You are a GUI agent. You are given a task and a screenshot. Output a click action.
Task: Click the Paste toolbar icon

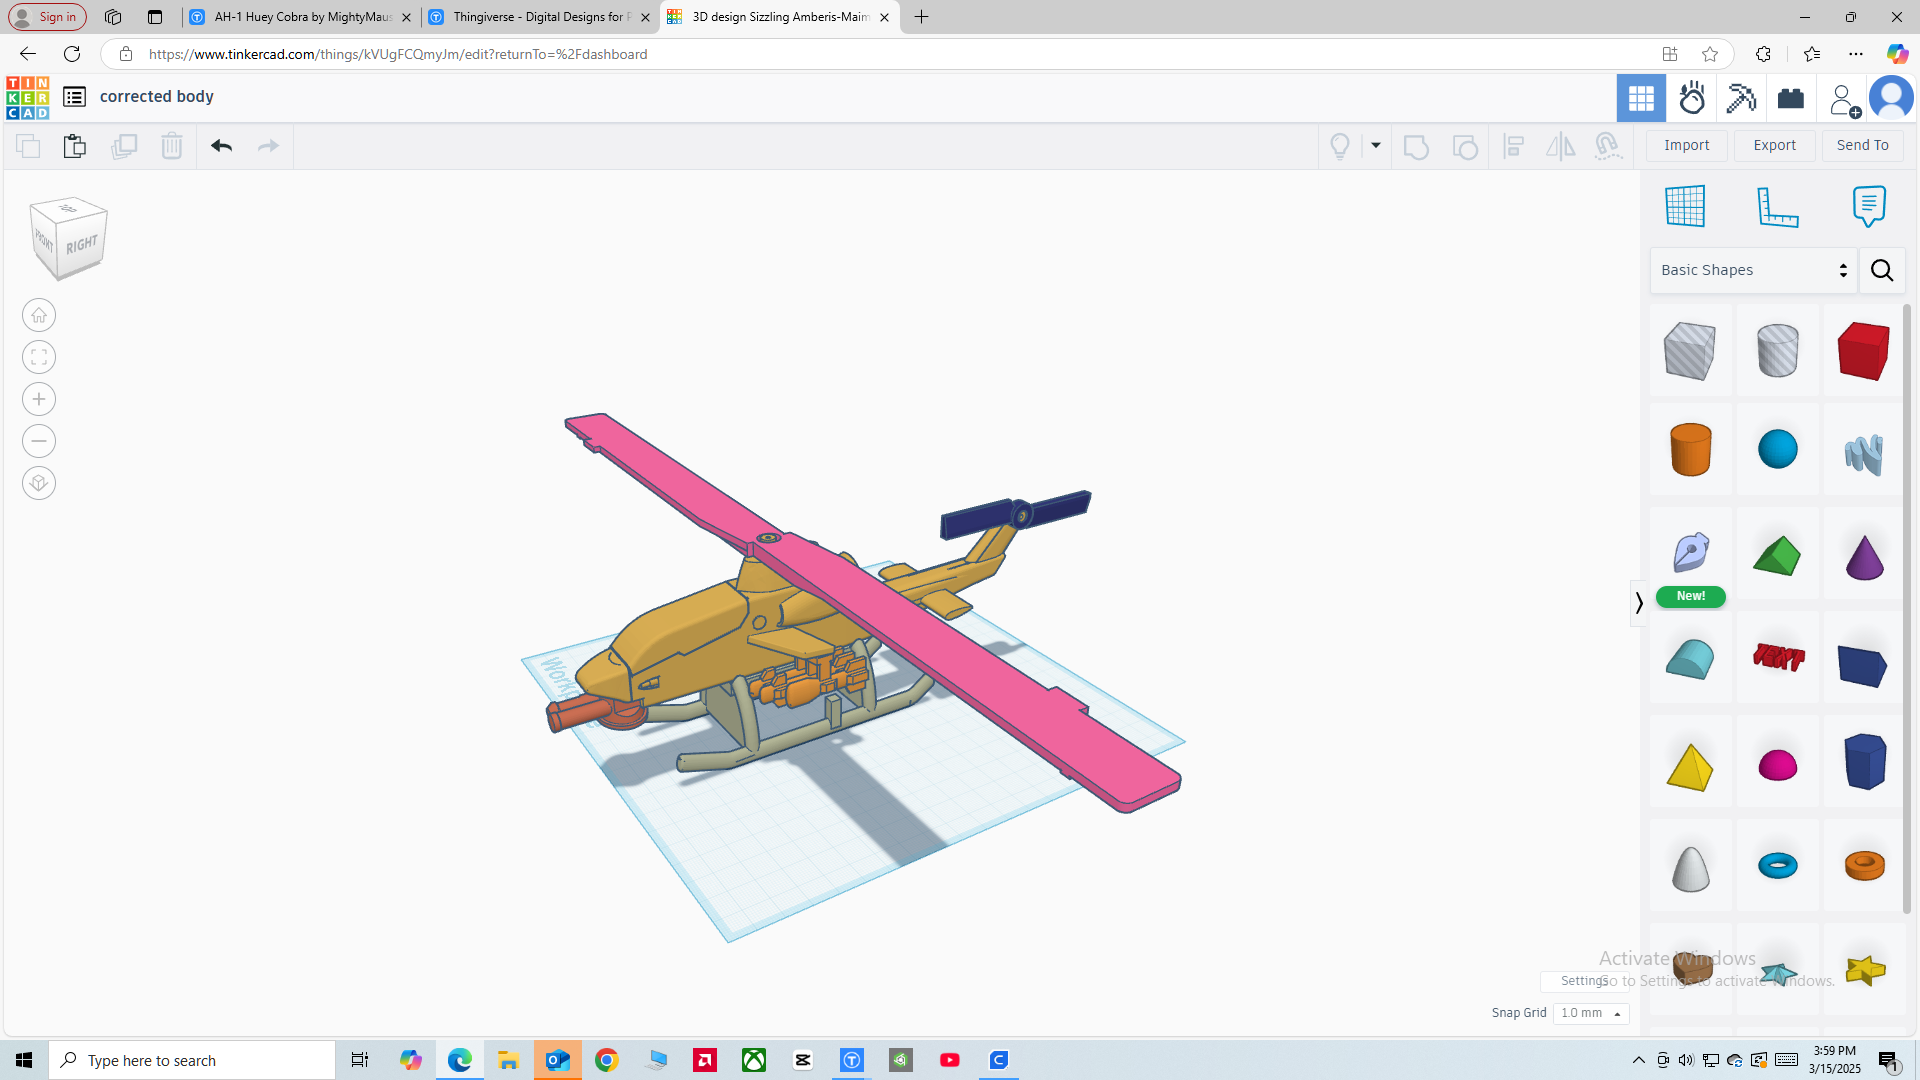[75, 146]
